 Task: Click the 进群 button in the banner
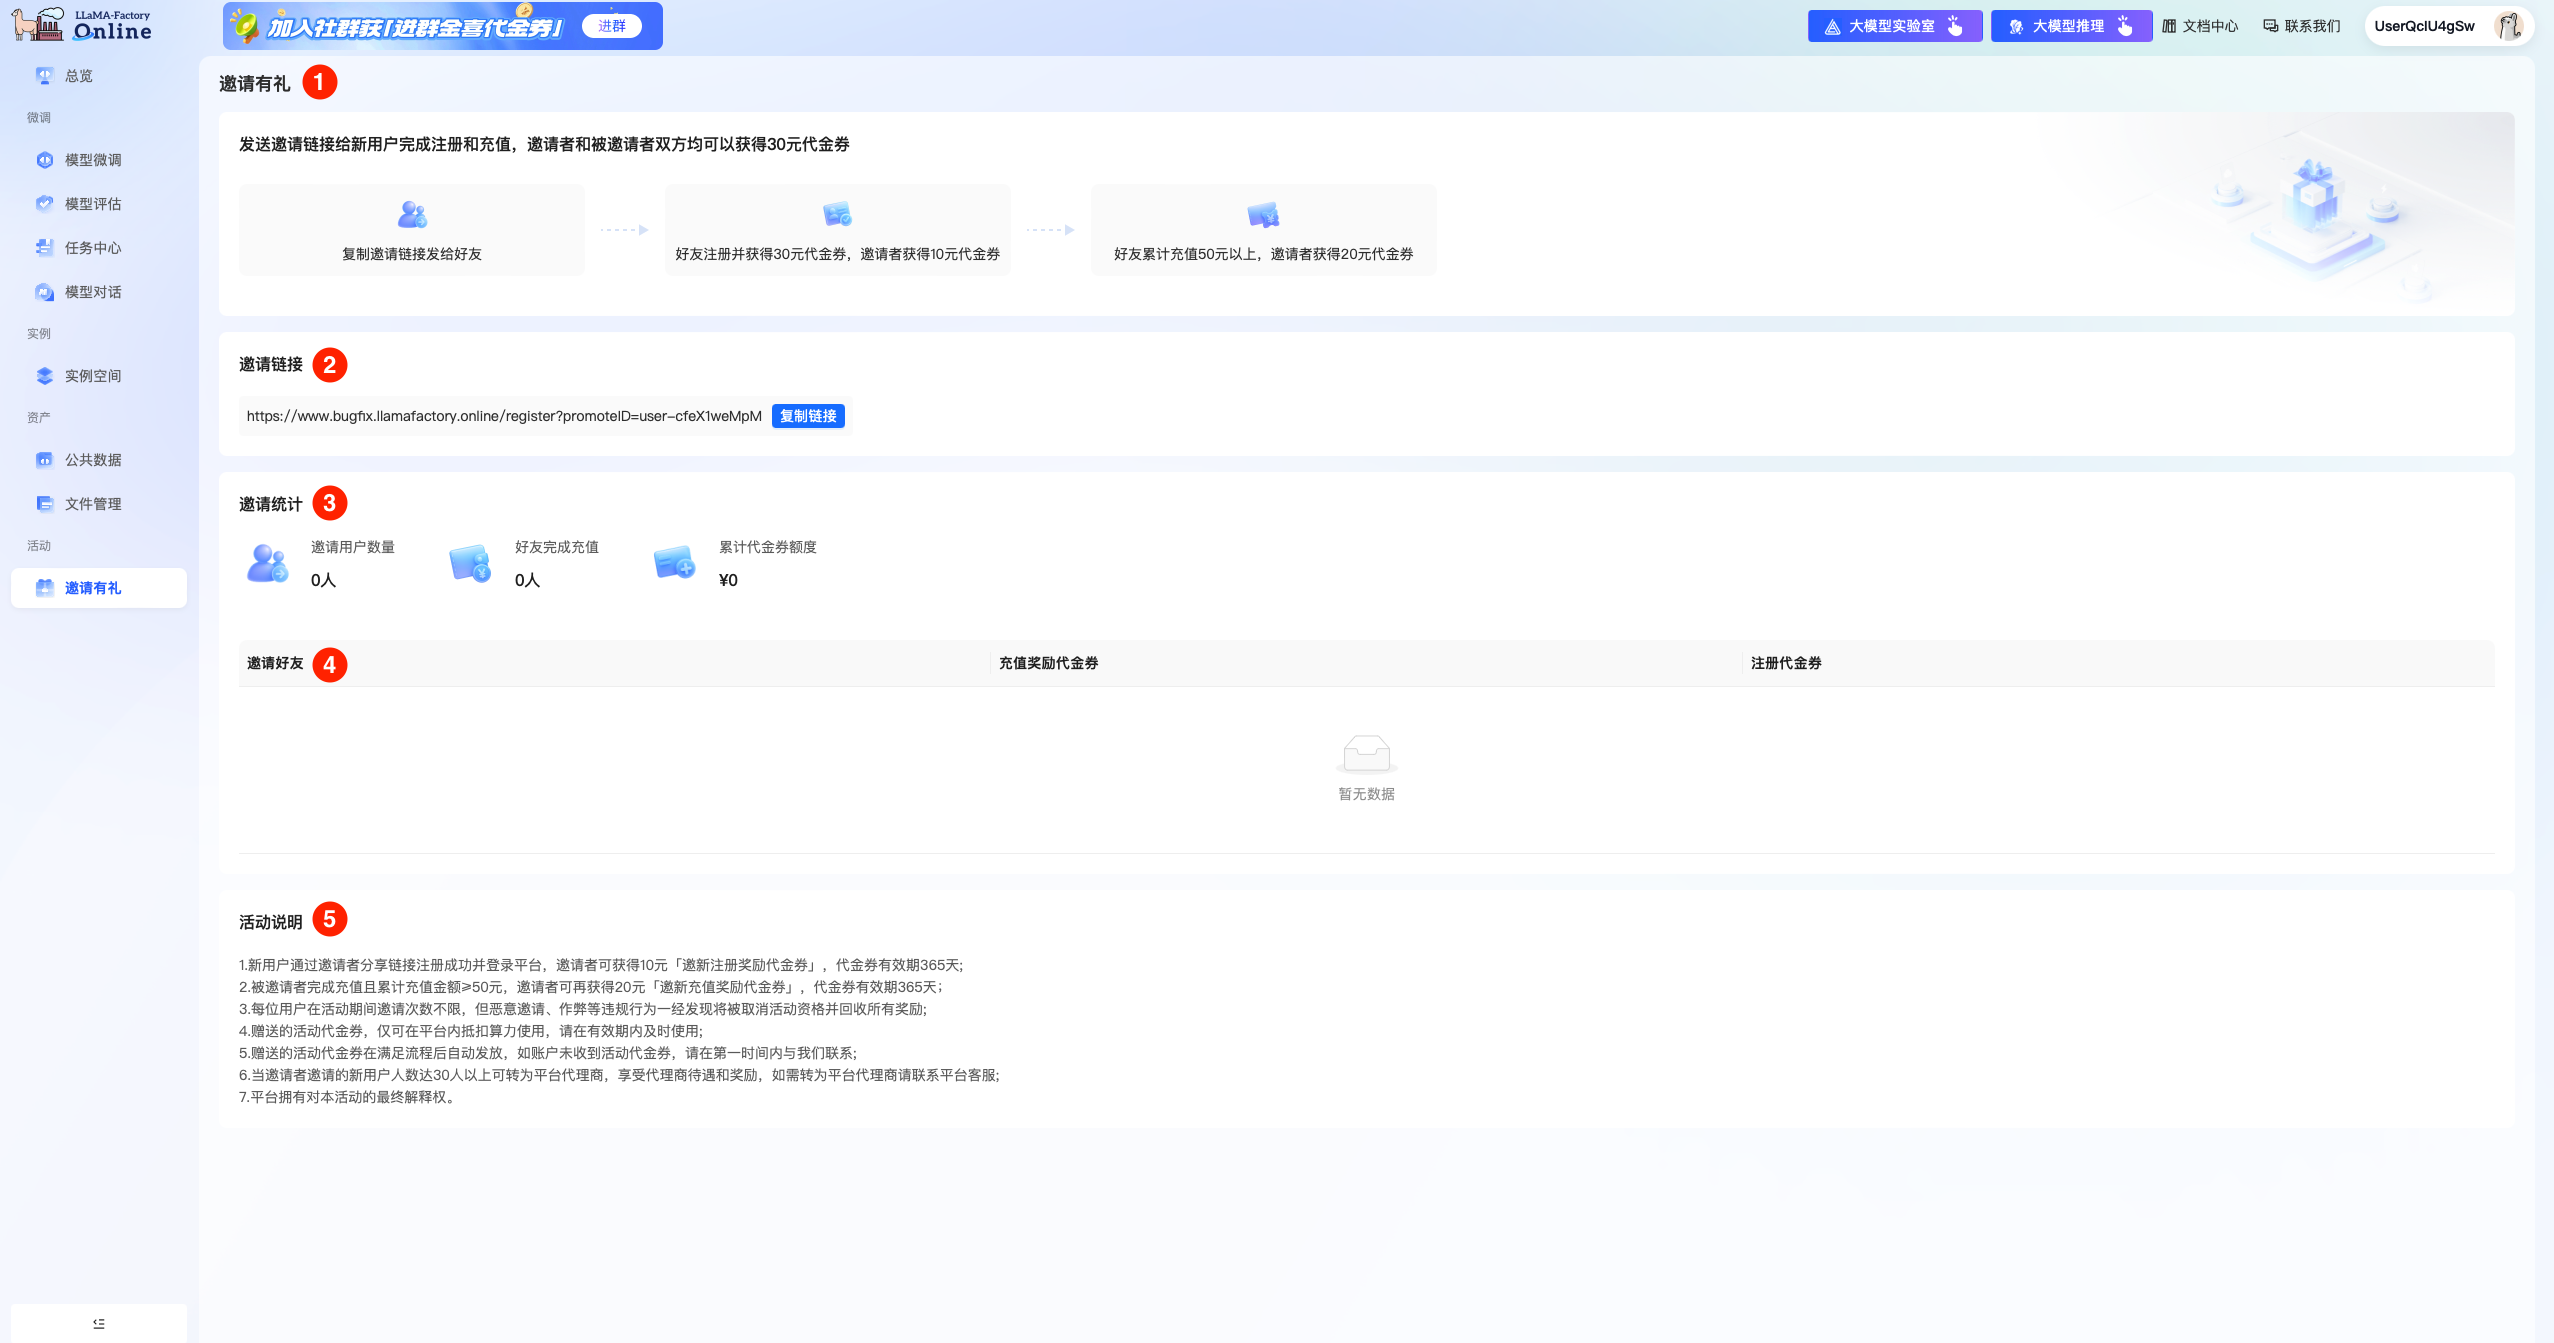click(x=612, y=26)
